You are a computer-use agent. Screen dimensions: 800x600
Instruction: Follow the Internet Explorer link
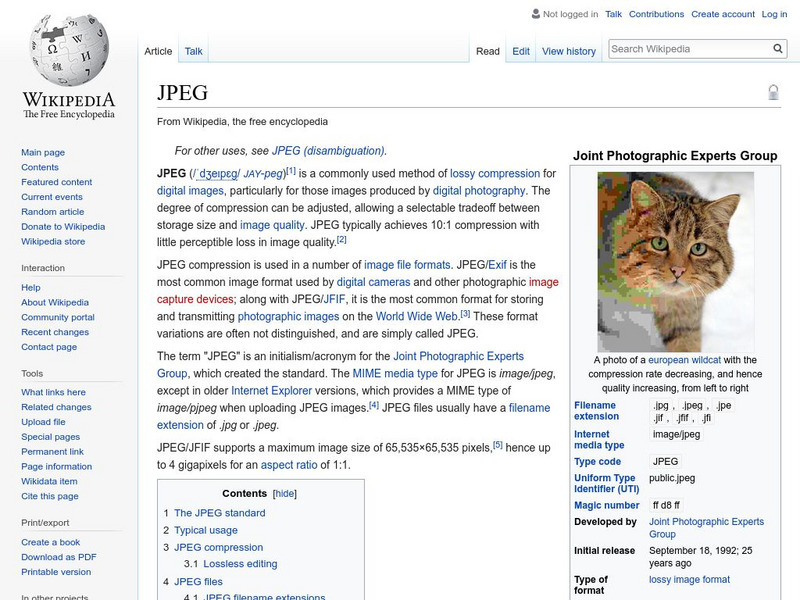pyautogui.click(x=271, y=391)
